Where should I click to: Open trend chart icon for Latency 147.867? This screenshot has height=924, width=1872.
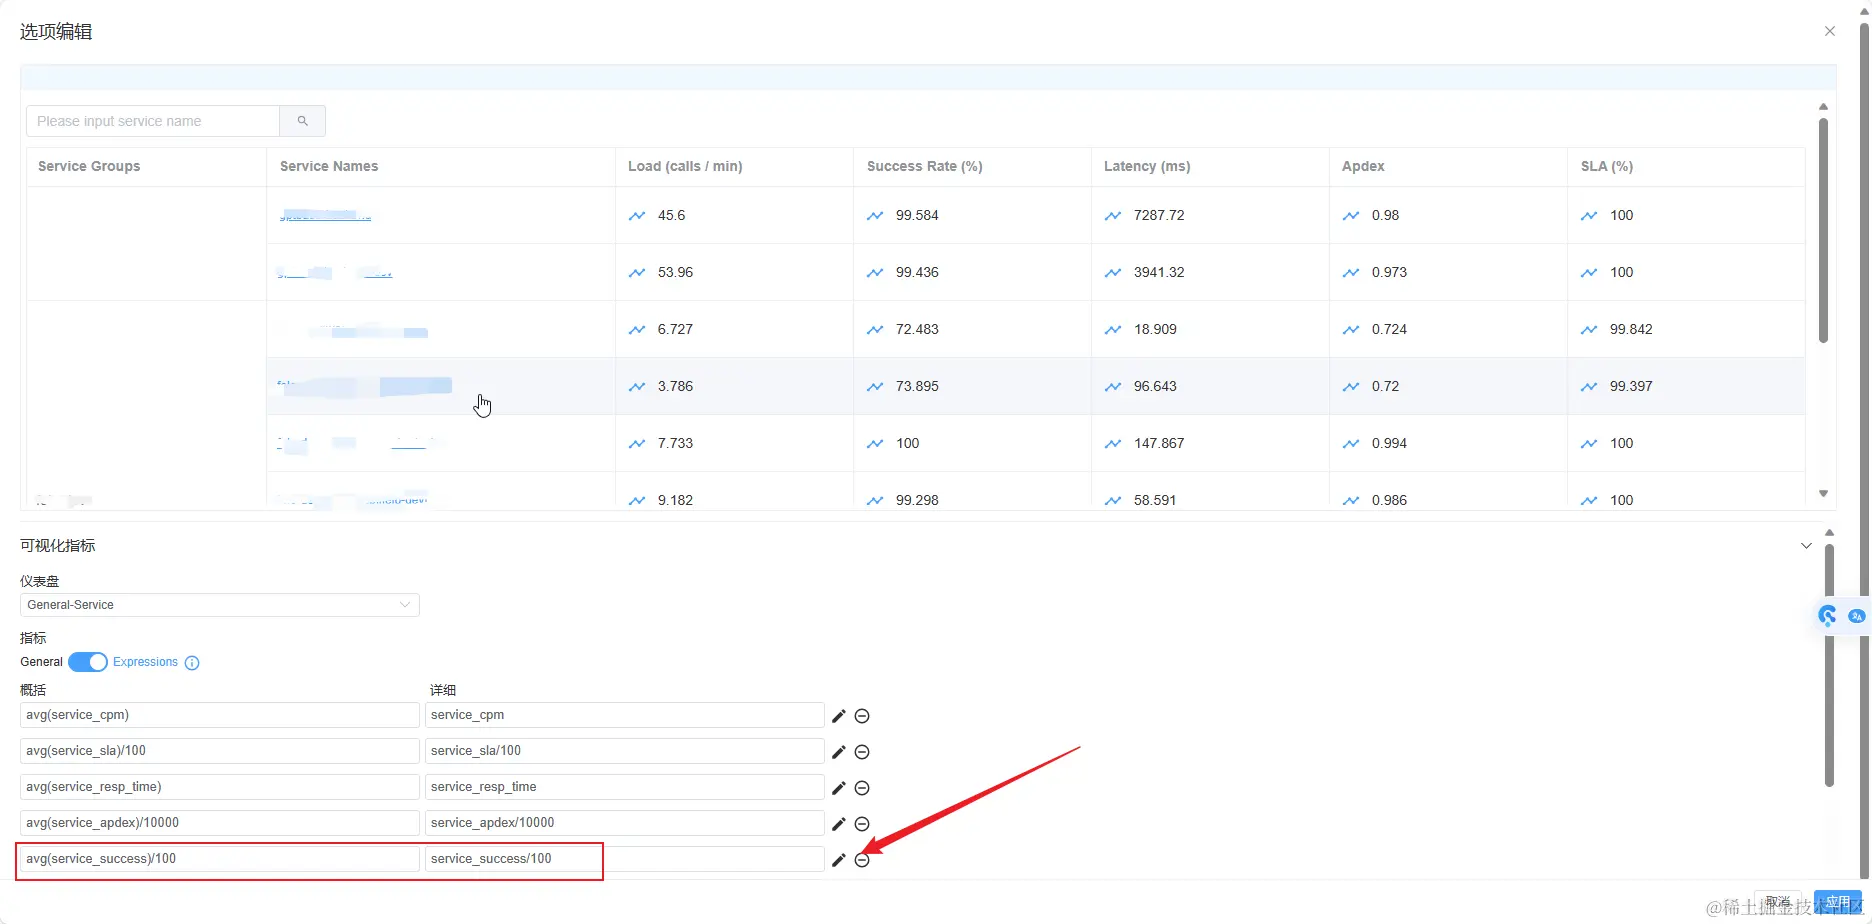(1113, 444)
